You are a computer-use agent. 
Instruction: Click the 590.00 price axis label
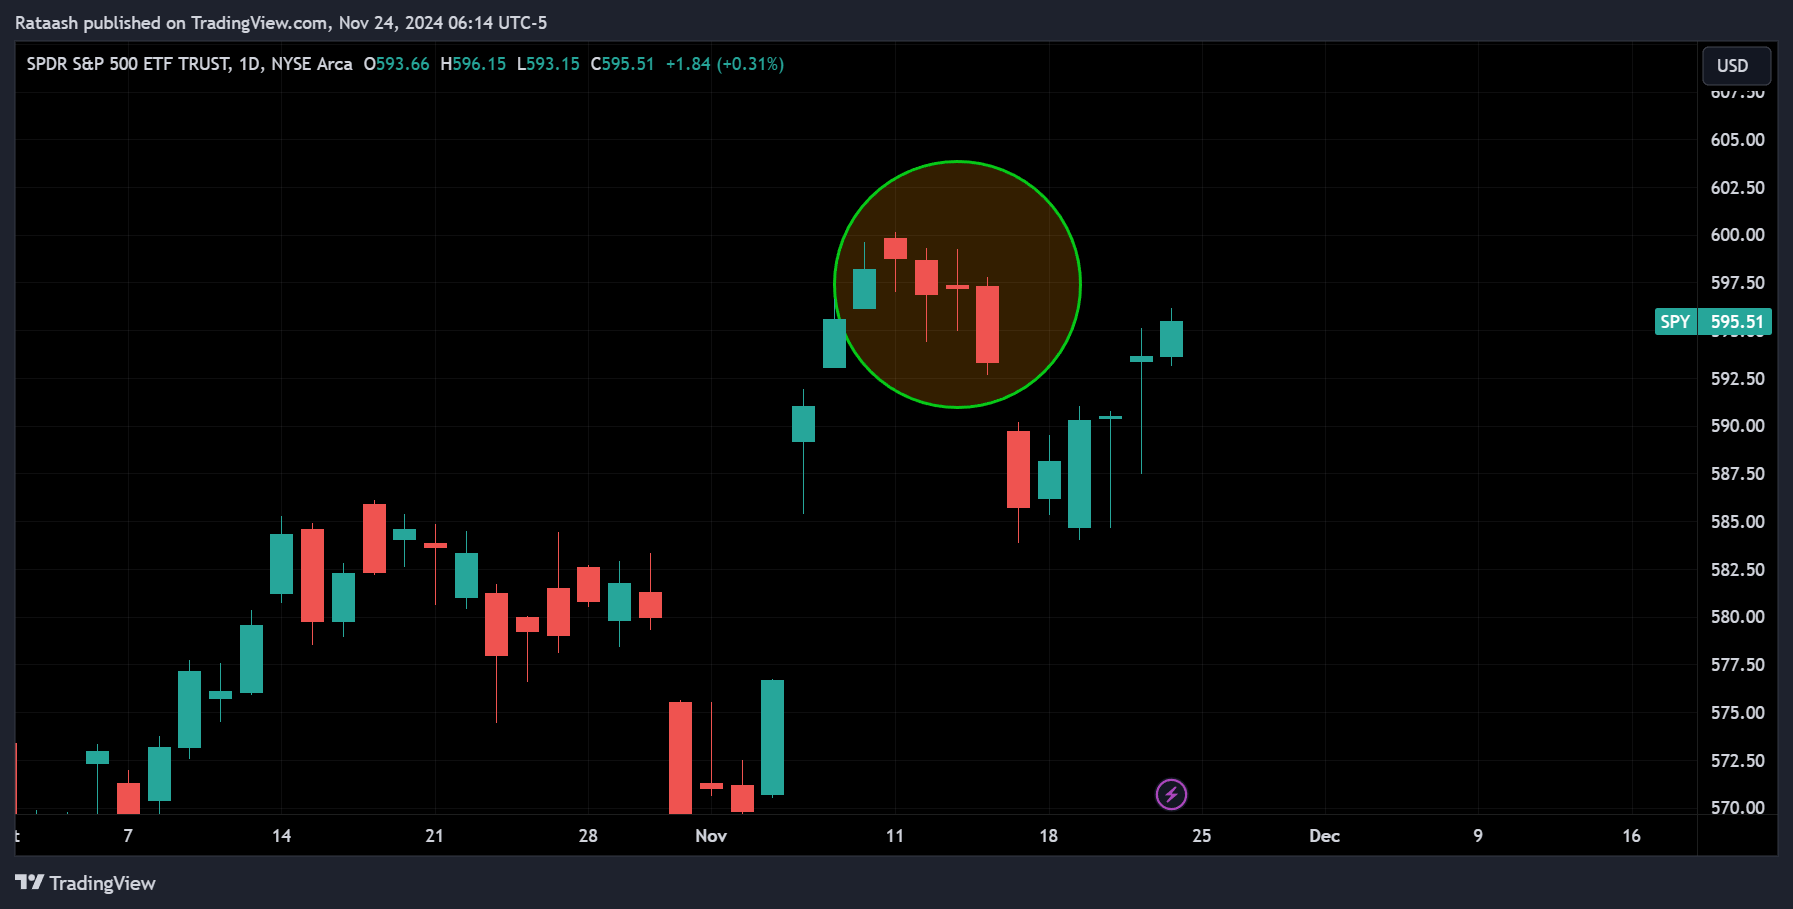(x=1737, y=426)
